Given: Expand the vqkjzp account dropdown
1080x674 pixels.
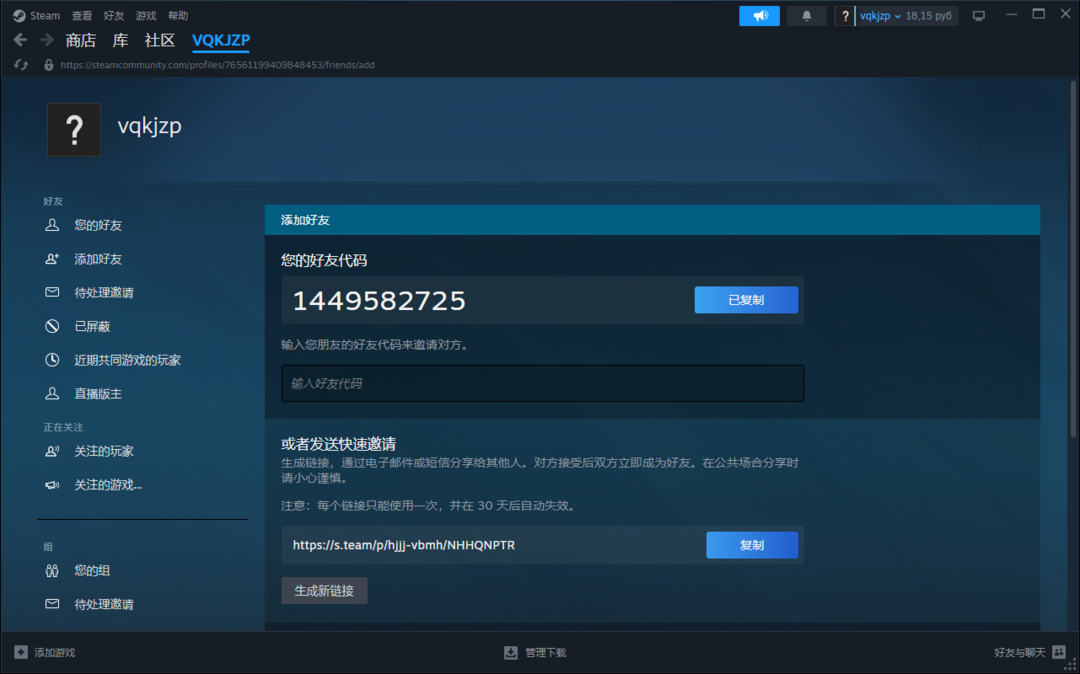Looking at the screenshot, I should [880, 16].
